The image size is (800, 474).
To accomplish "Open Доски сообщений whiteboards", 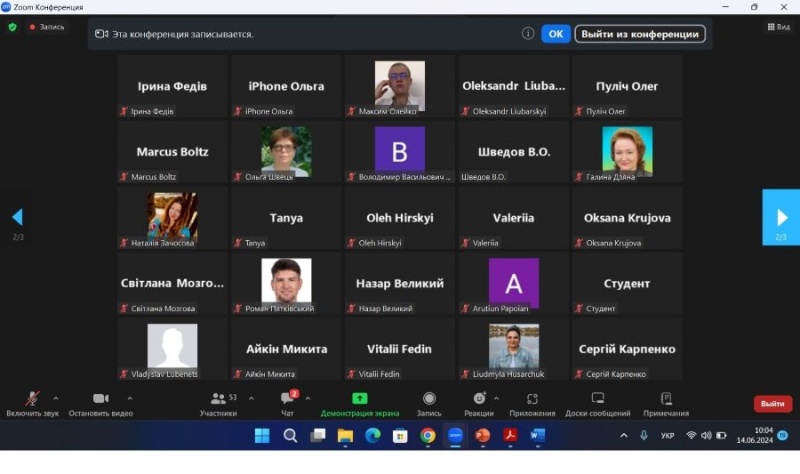I will tap(598, 399).
